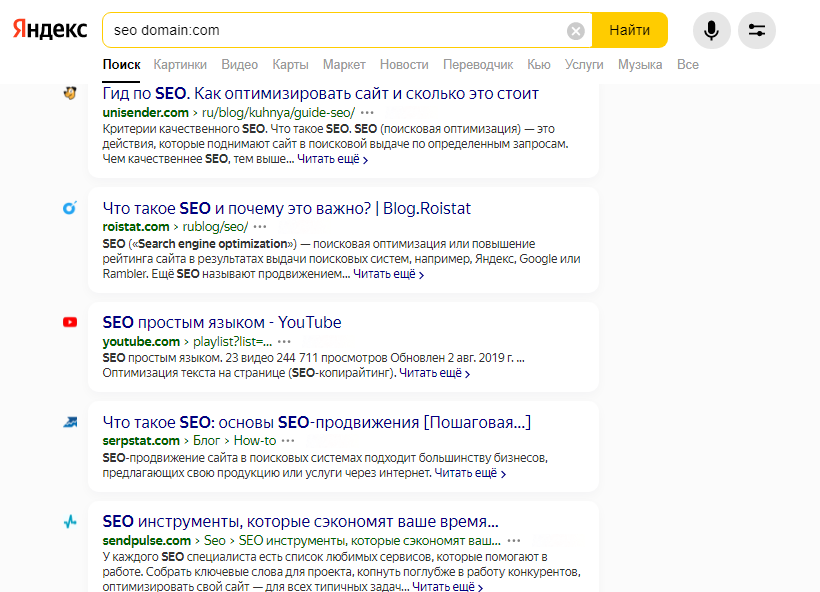Viewport: 820px width, 592px height.
Task: Open 'SEO простым языком - YouTube' result
Action: click(x=222, y=322)
